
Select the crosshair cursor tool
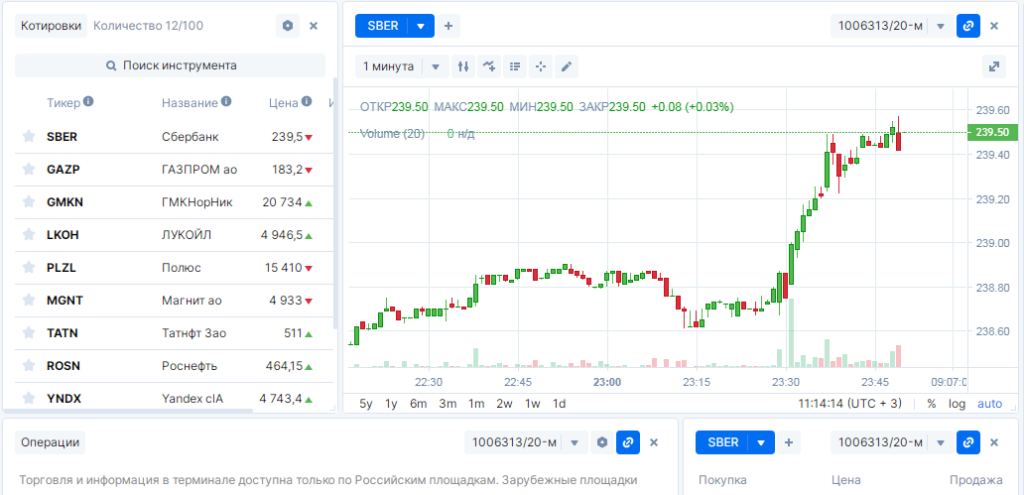(541, 67)
